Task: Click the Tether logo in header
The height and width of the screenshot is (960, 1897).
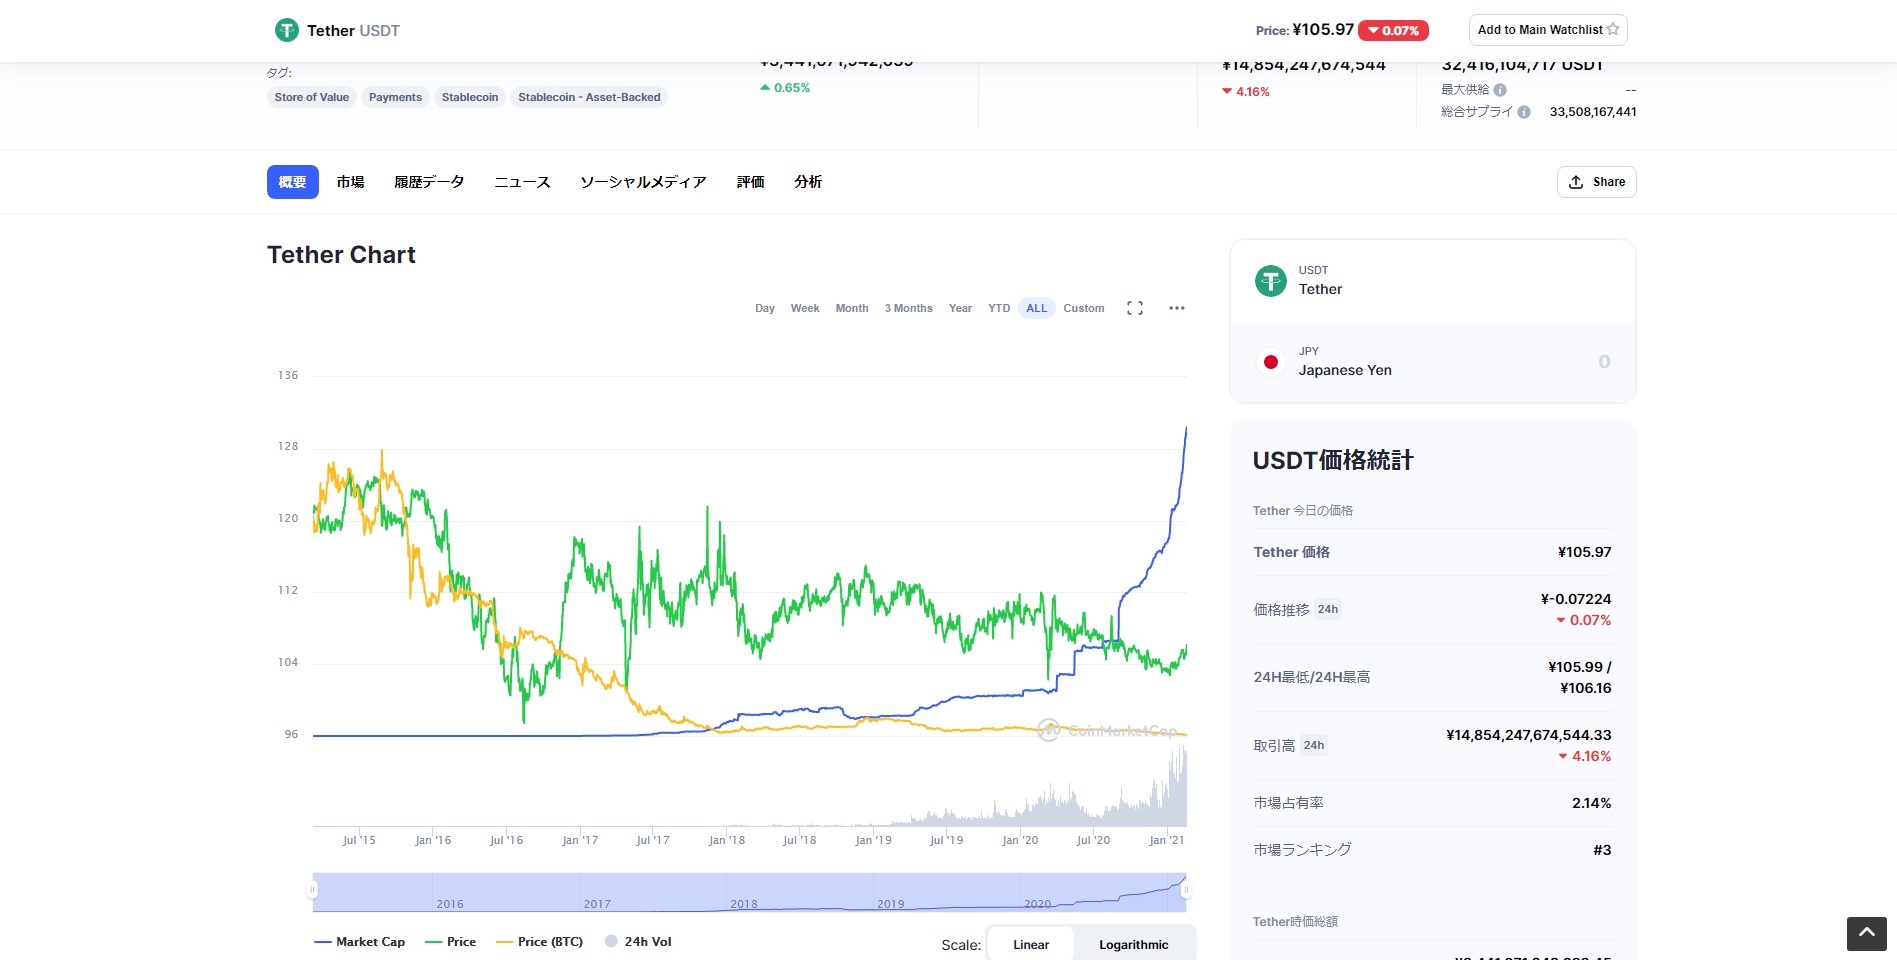Action: click(287, 30)
